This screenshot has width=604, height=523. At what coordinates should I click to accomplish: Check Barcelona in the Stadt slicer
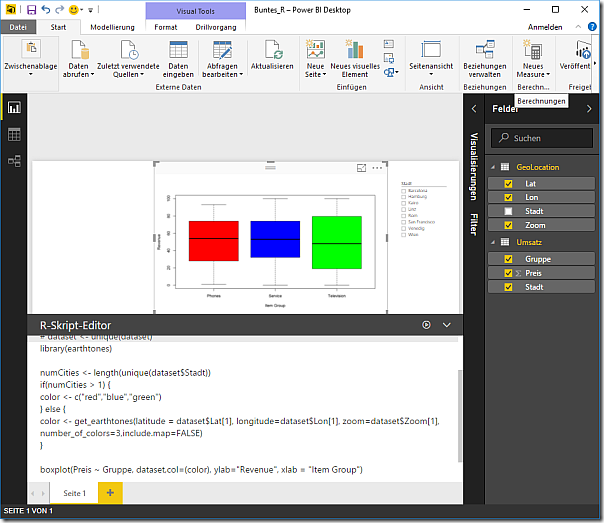point(403,191)
